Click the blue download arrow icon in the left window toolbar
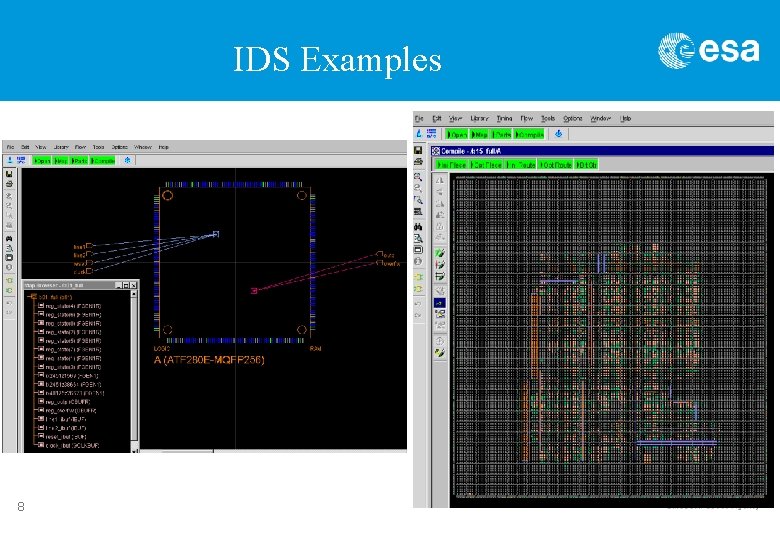The width and height of the screenshot is (780, 540). click(x=128, y=160)
